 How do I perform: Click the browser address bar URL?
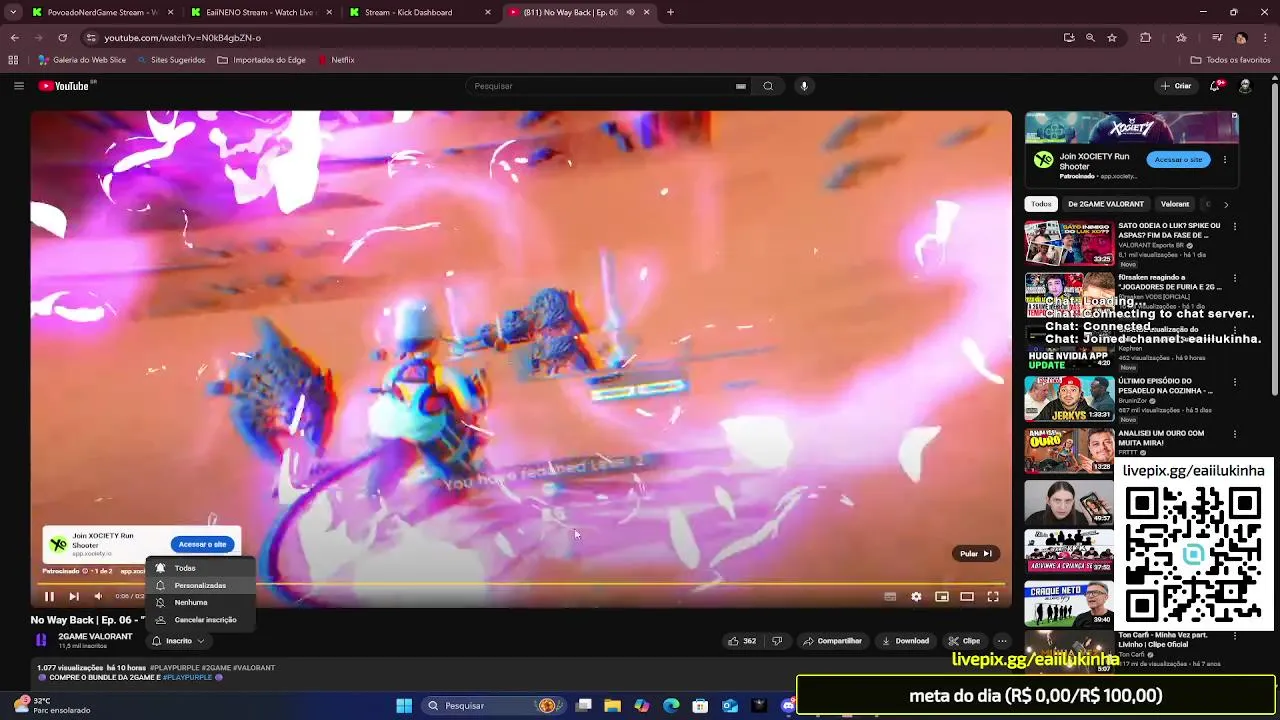(x=182, y=38)
